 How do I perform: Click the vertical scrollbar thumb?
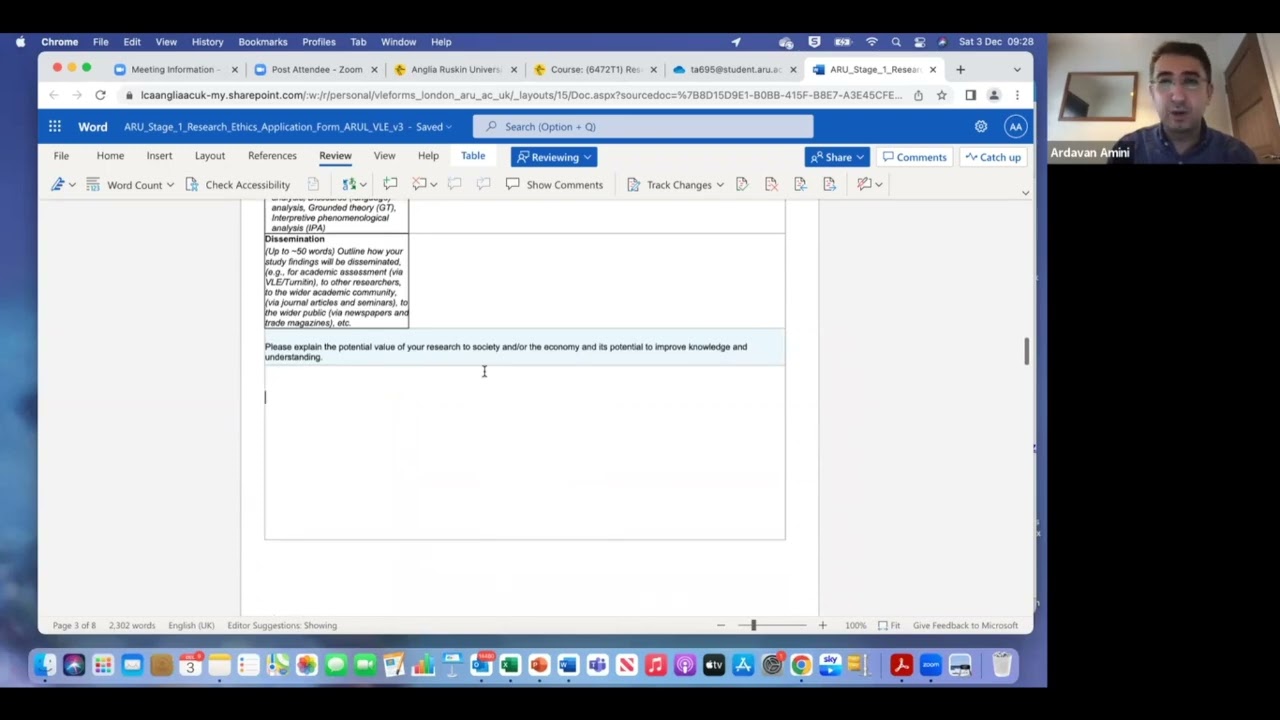[1026, 351]
